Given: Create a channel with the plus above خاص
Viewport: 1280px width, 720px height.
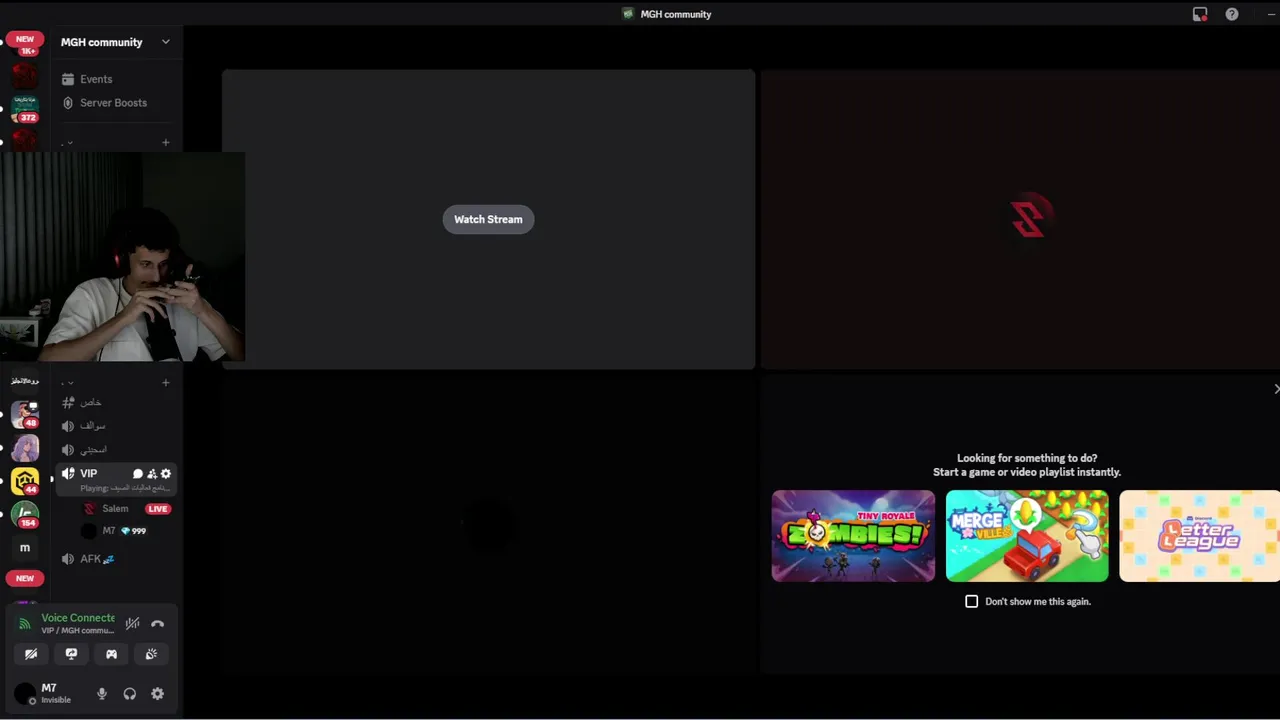Looking at the screenshot, I should [x=166, y=383].
